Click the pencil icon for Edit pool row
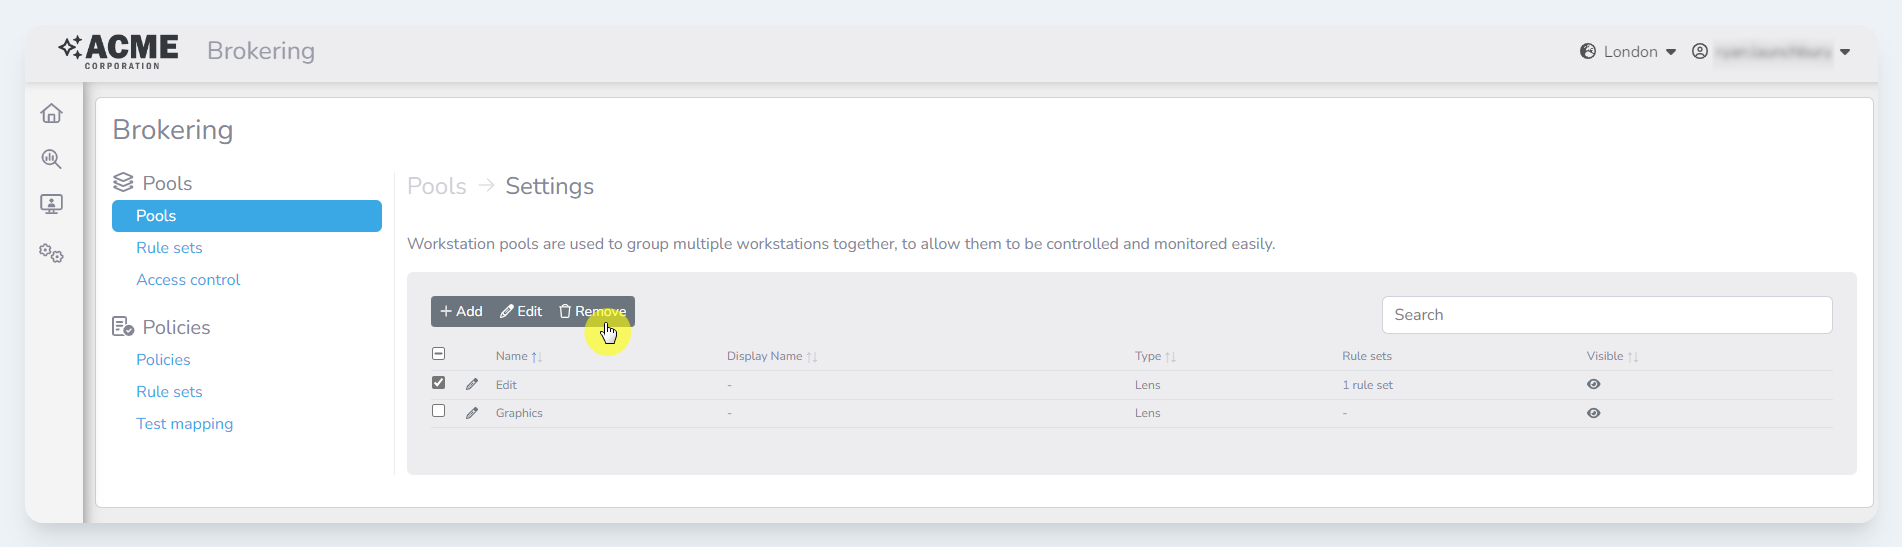 pyautogui.click(x=472, y=384)
